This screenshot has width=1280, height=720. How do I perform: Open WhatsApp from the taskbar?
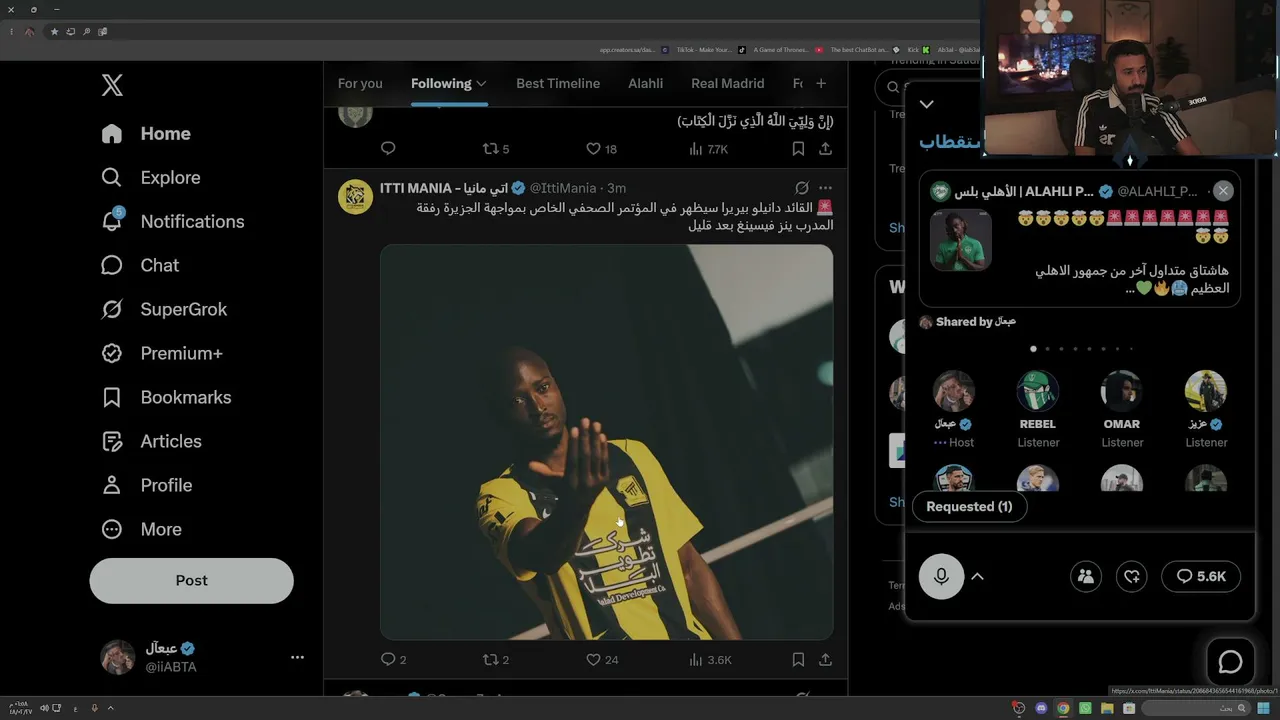(1085, 708)
